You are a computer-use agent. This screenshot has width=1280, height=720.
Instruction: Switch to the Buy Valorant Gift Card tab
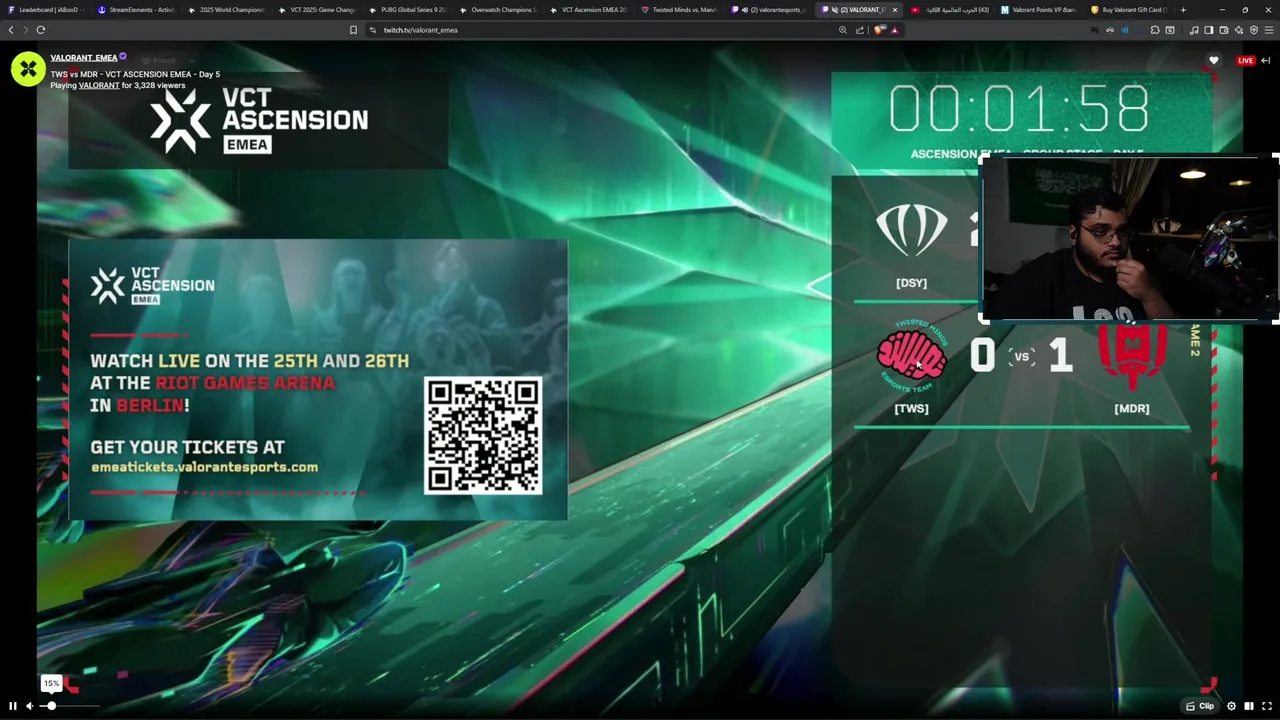(1129, 10)
